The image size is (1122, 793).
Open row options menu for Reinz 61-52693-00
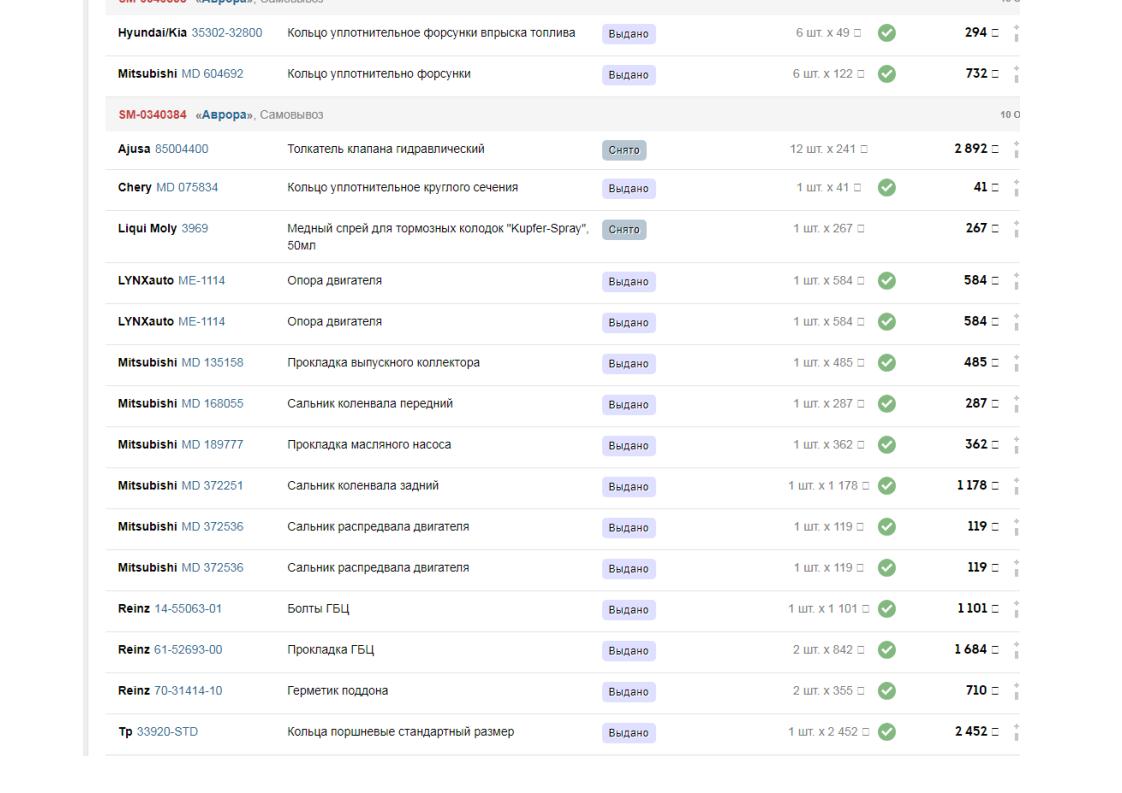(1016, 650)
